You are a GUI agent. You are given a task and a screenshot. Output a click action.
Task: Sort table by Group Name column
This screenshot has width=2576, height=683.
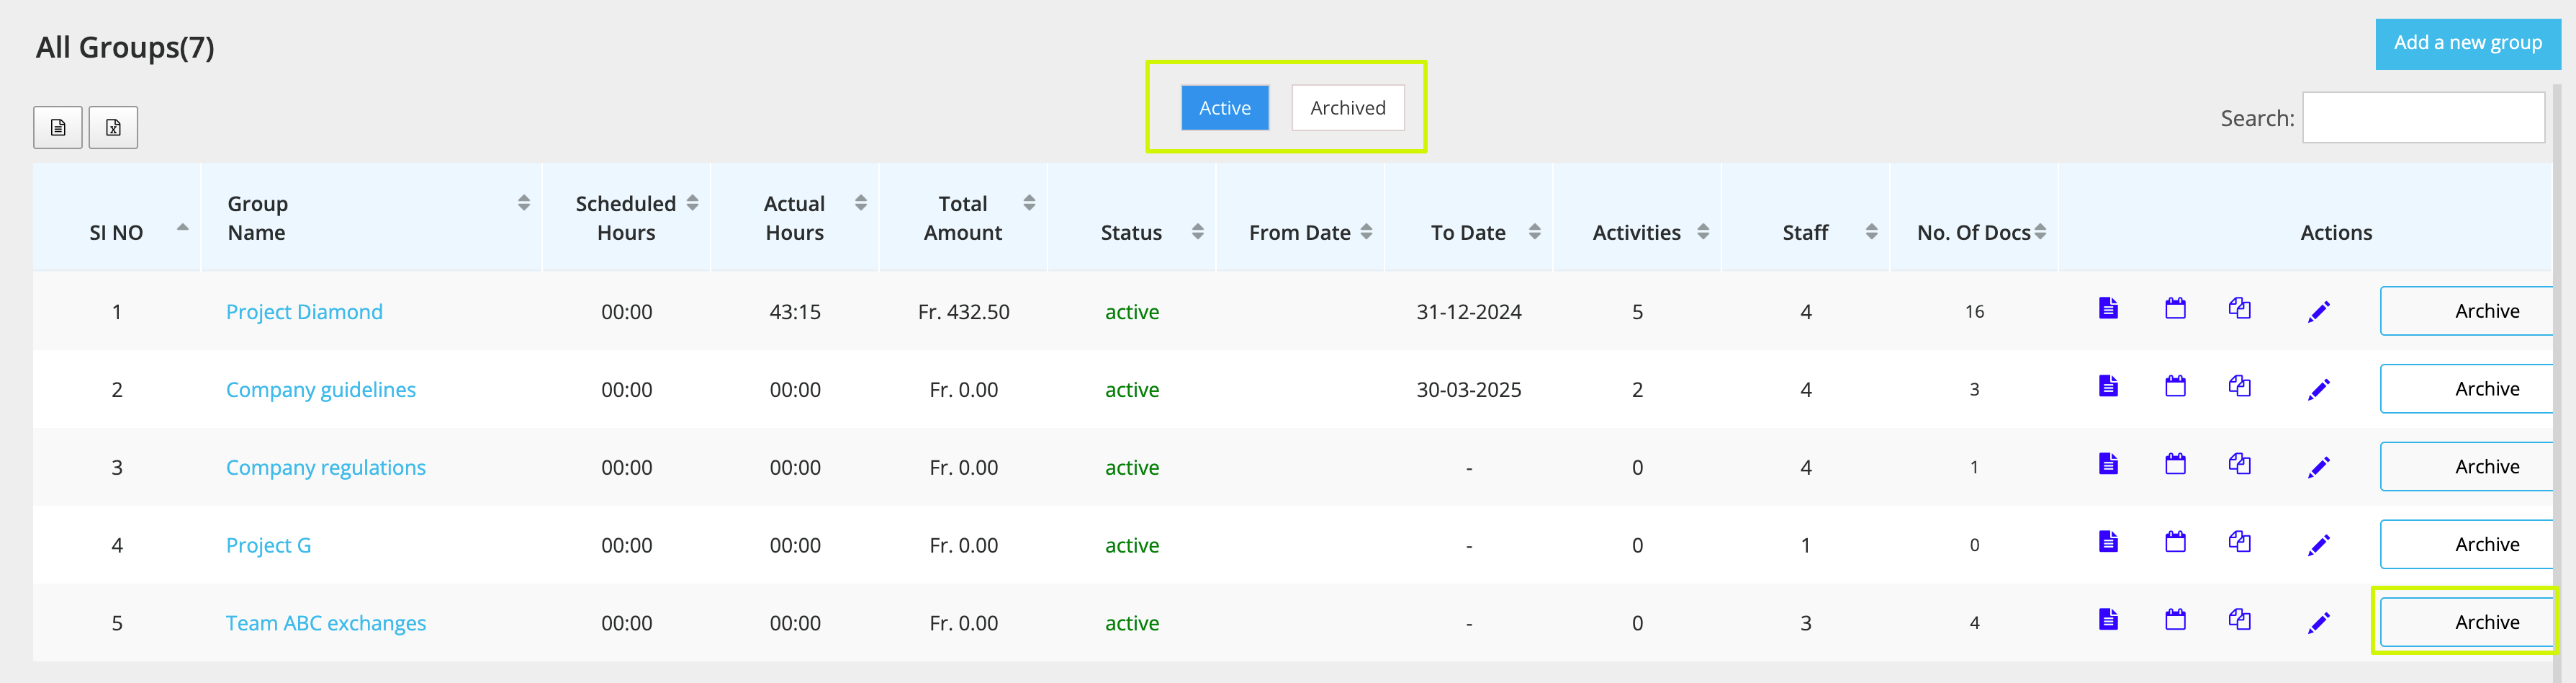(x=523, y=203)
